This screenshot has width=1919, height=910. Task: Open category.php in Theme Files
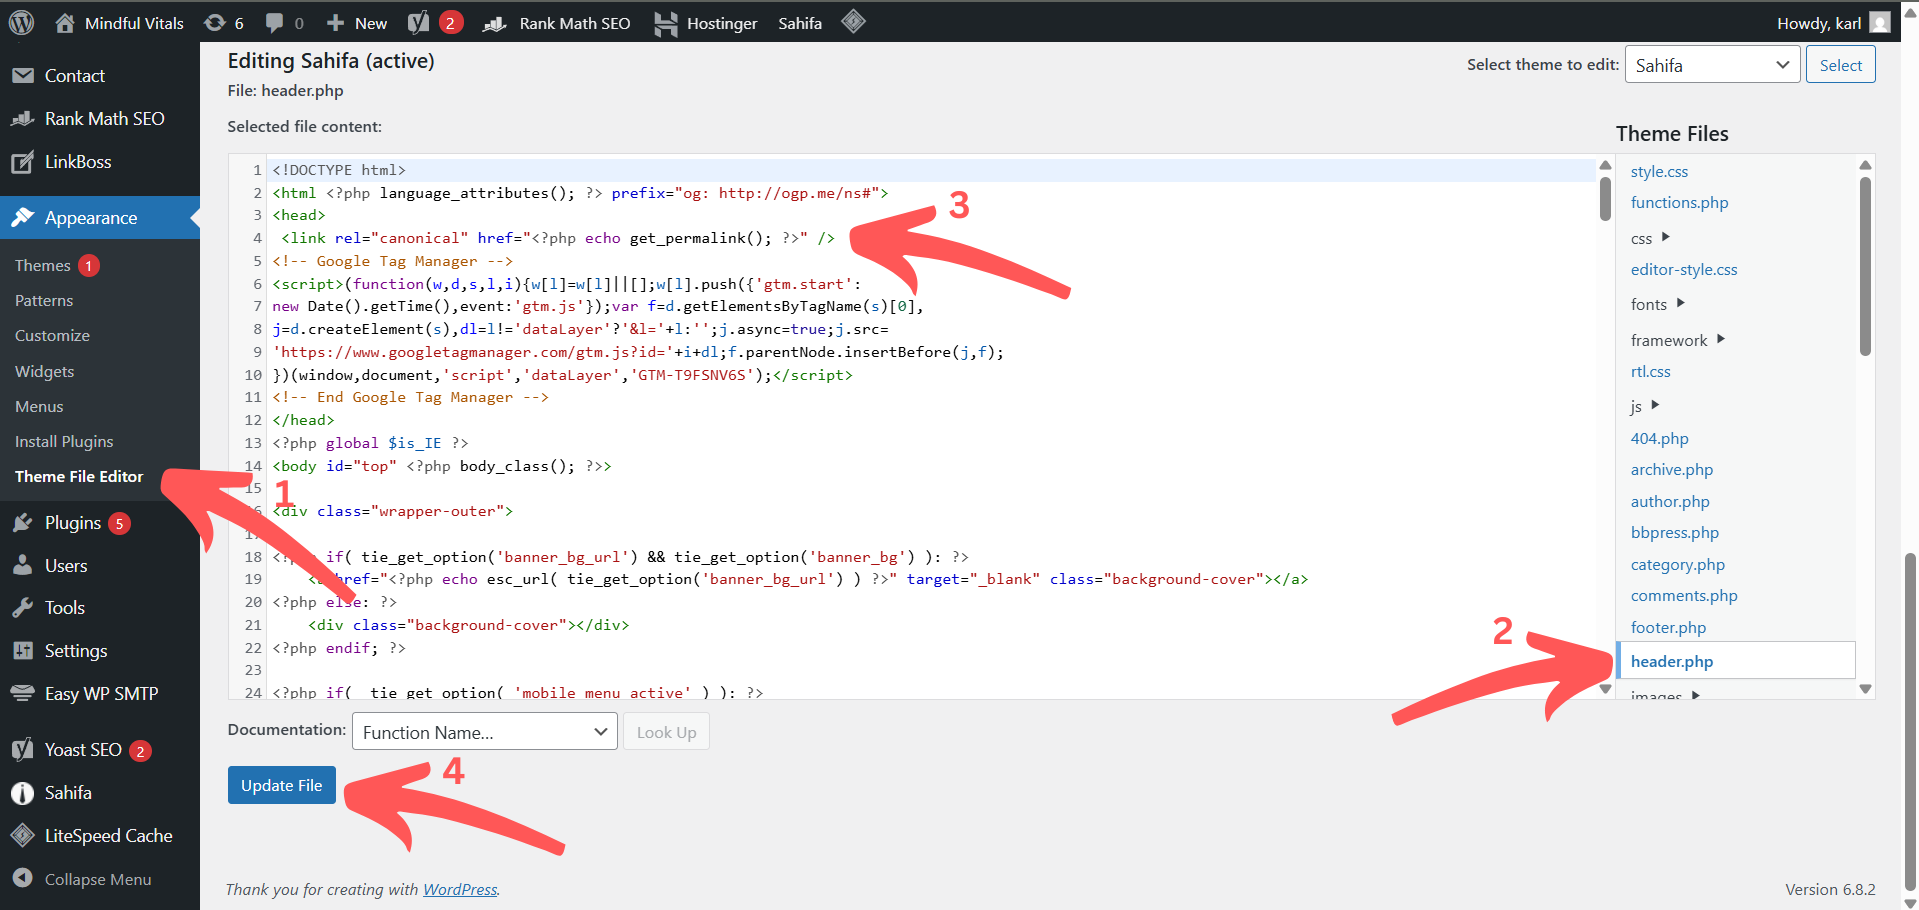coord(1677,564)
